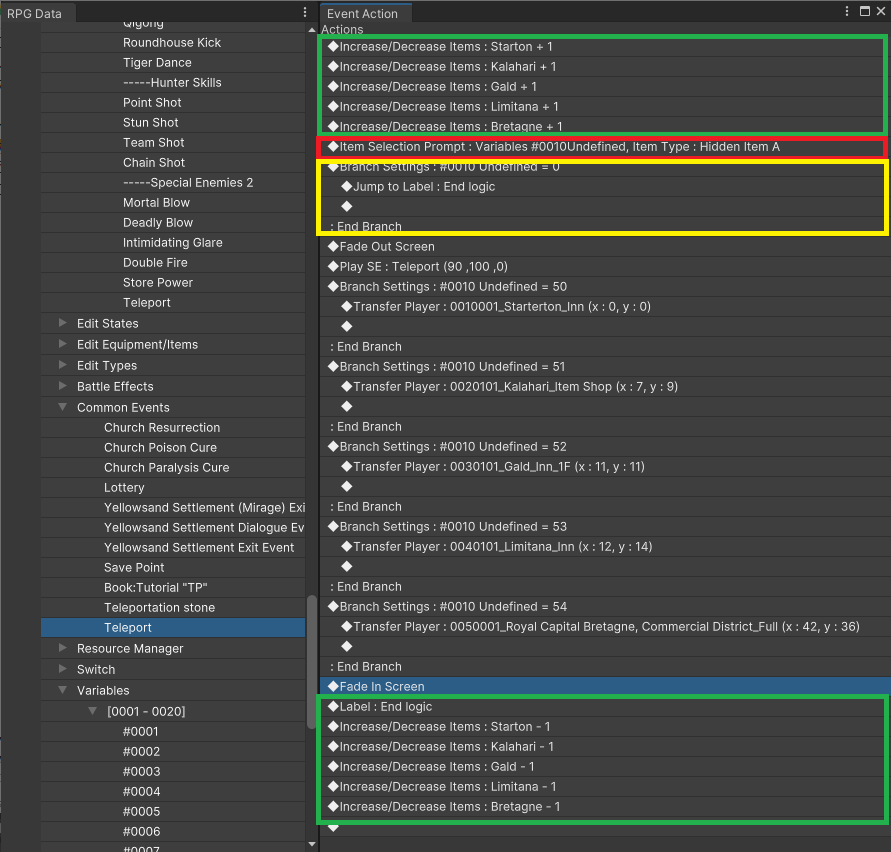The height and width of the screenshot is (852, 891).
Task: Click diamond beside Fade Out Screen action
Action: coord(334,246)
